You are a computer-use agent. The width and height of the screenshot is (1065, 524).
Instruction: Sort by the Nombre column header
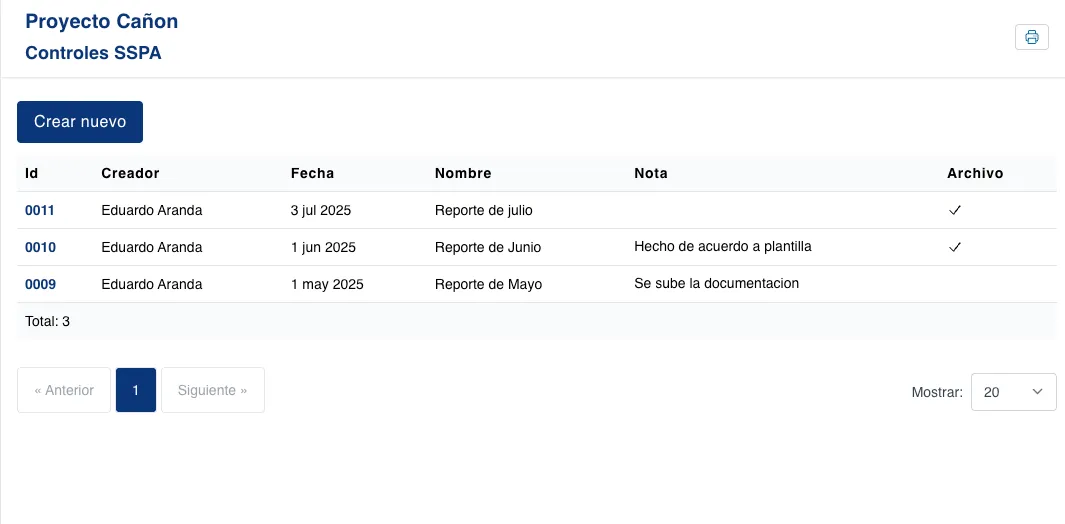click(463, 173)
